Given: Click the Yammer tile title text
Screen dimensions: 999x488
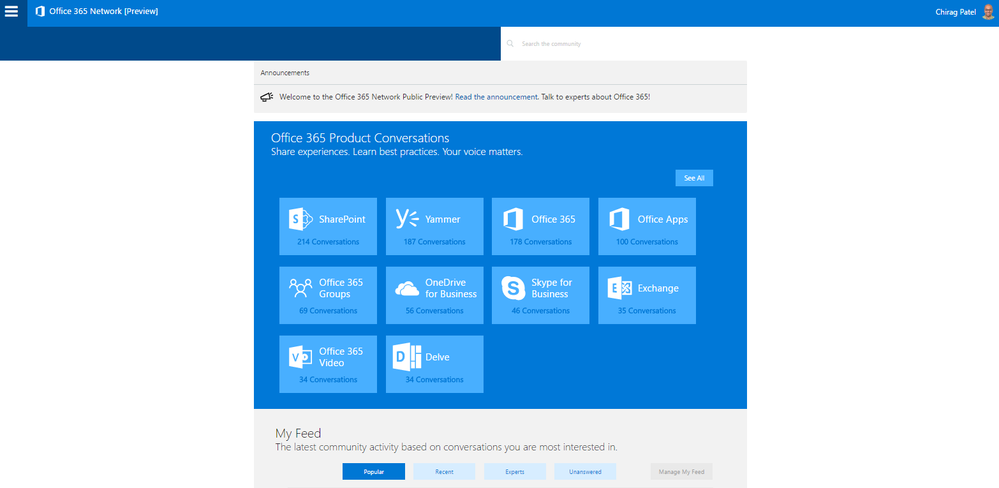Looking at the screenshot, I should tap(443, 219).
